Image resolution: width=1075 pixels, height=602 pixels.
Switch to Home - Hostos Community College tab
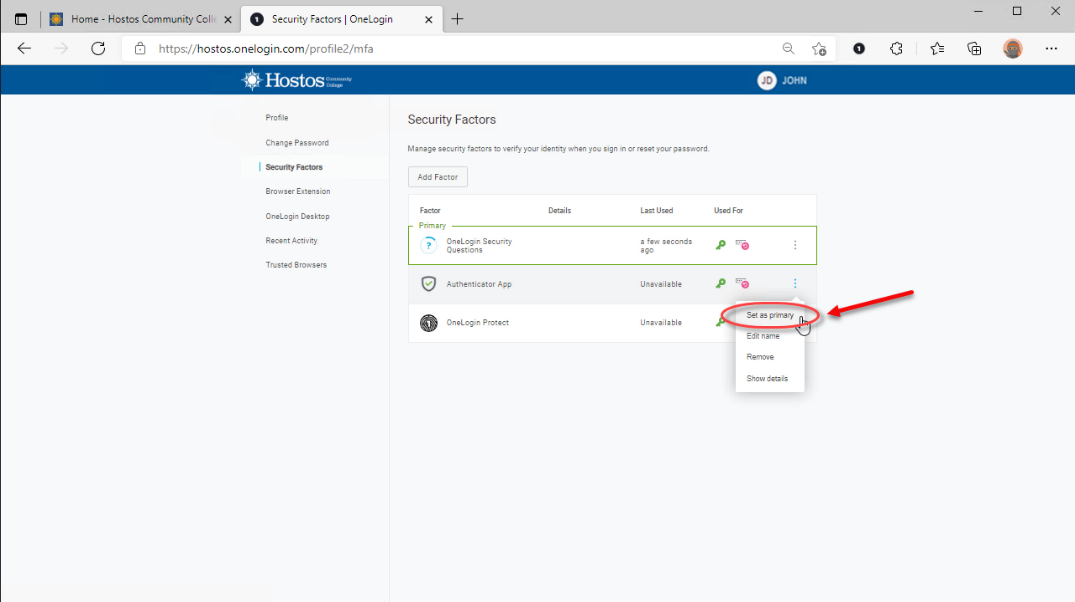coord(139,19)
